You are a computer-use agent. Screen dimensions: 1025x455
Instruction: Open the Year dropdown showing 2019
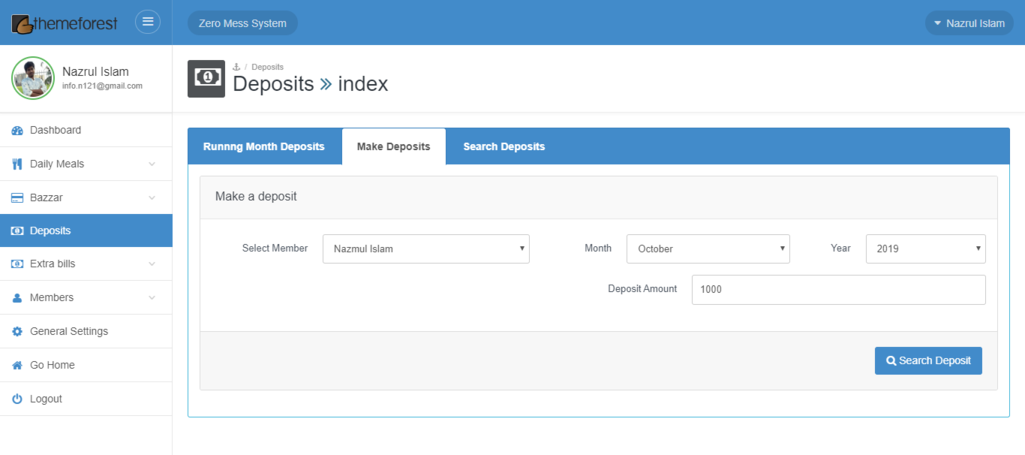click(x=925, y=249)
